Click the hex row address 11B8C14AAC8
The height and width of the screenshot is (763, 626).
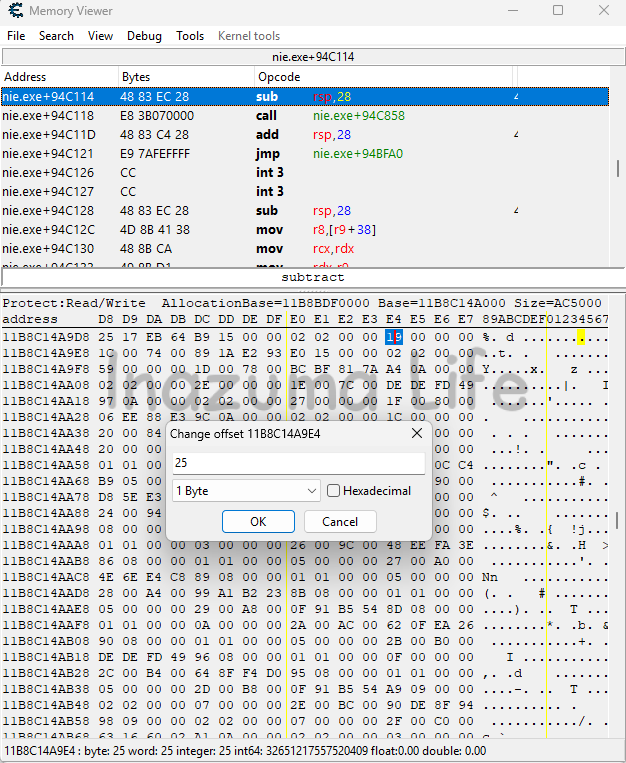pyautogui.click(x=46, y=577)
